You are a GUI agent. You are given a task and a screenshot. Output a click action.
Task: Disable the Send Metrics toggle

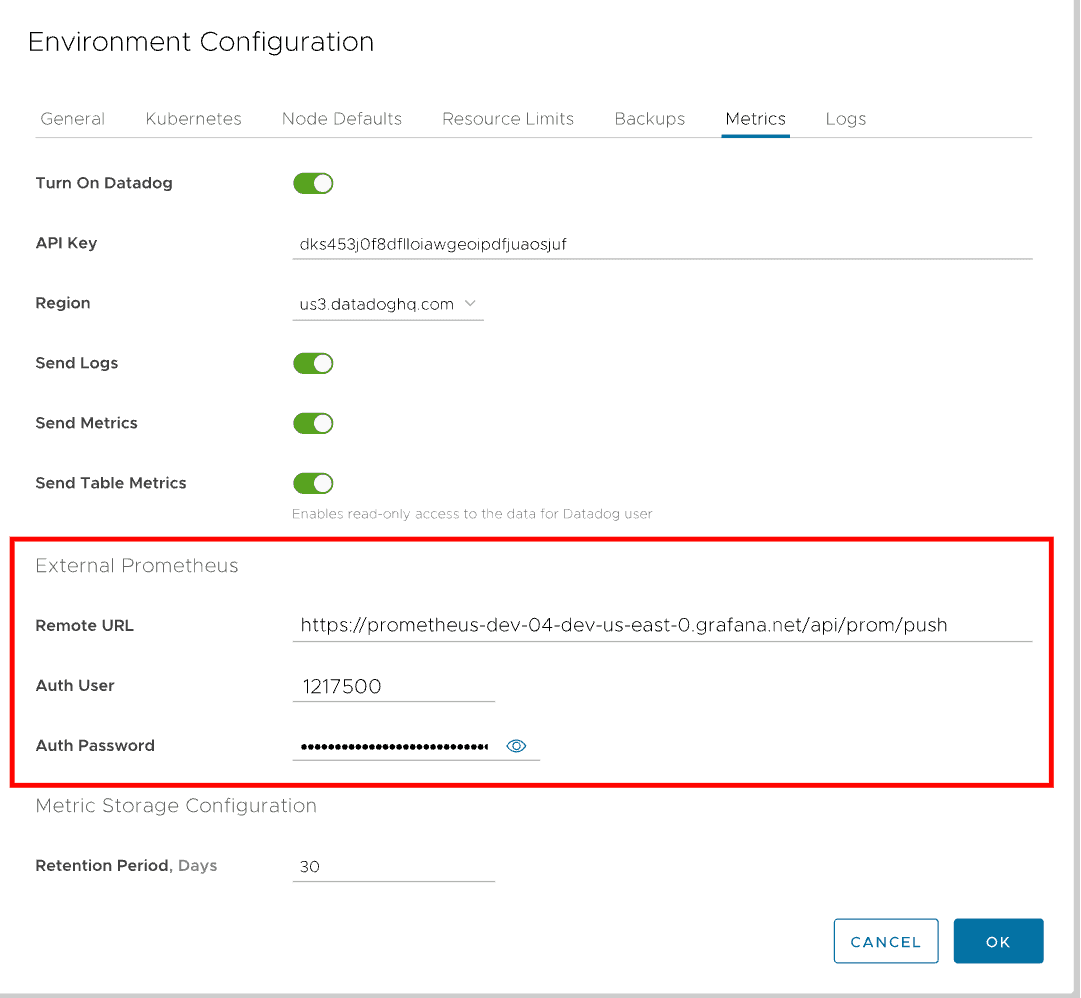tap(313, 423)
